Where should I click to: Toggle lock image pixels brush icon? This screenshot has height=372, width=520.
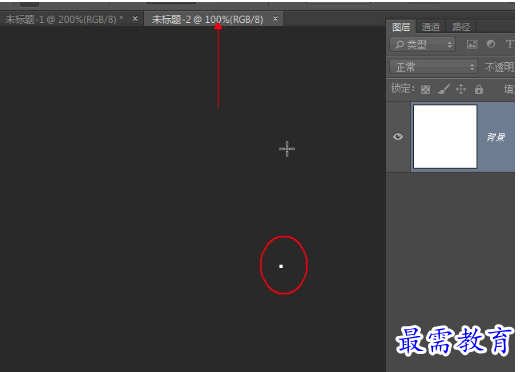click(x=443, y=89)
